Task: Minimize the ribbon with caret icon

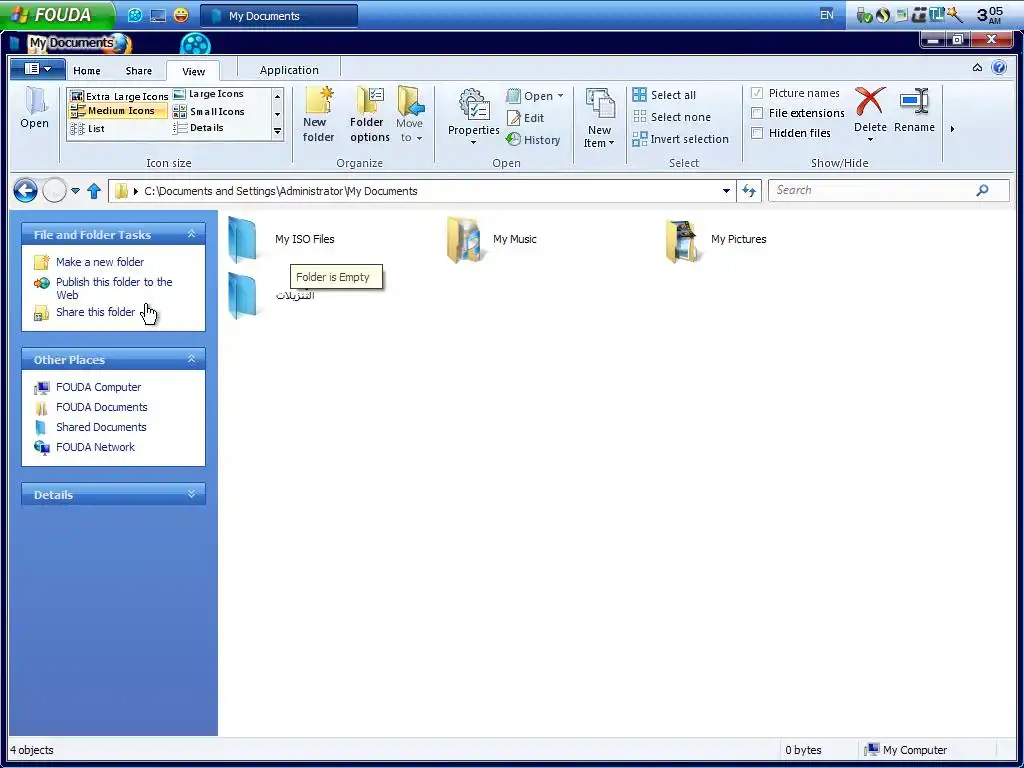Action: (977, 67)
